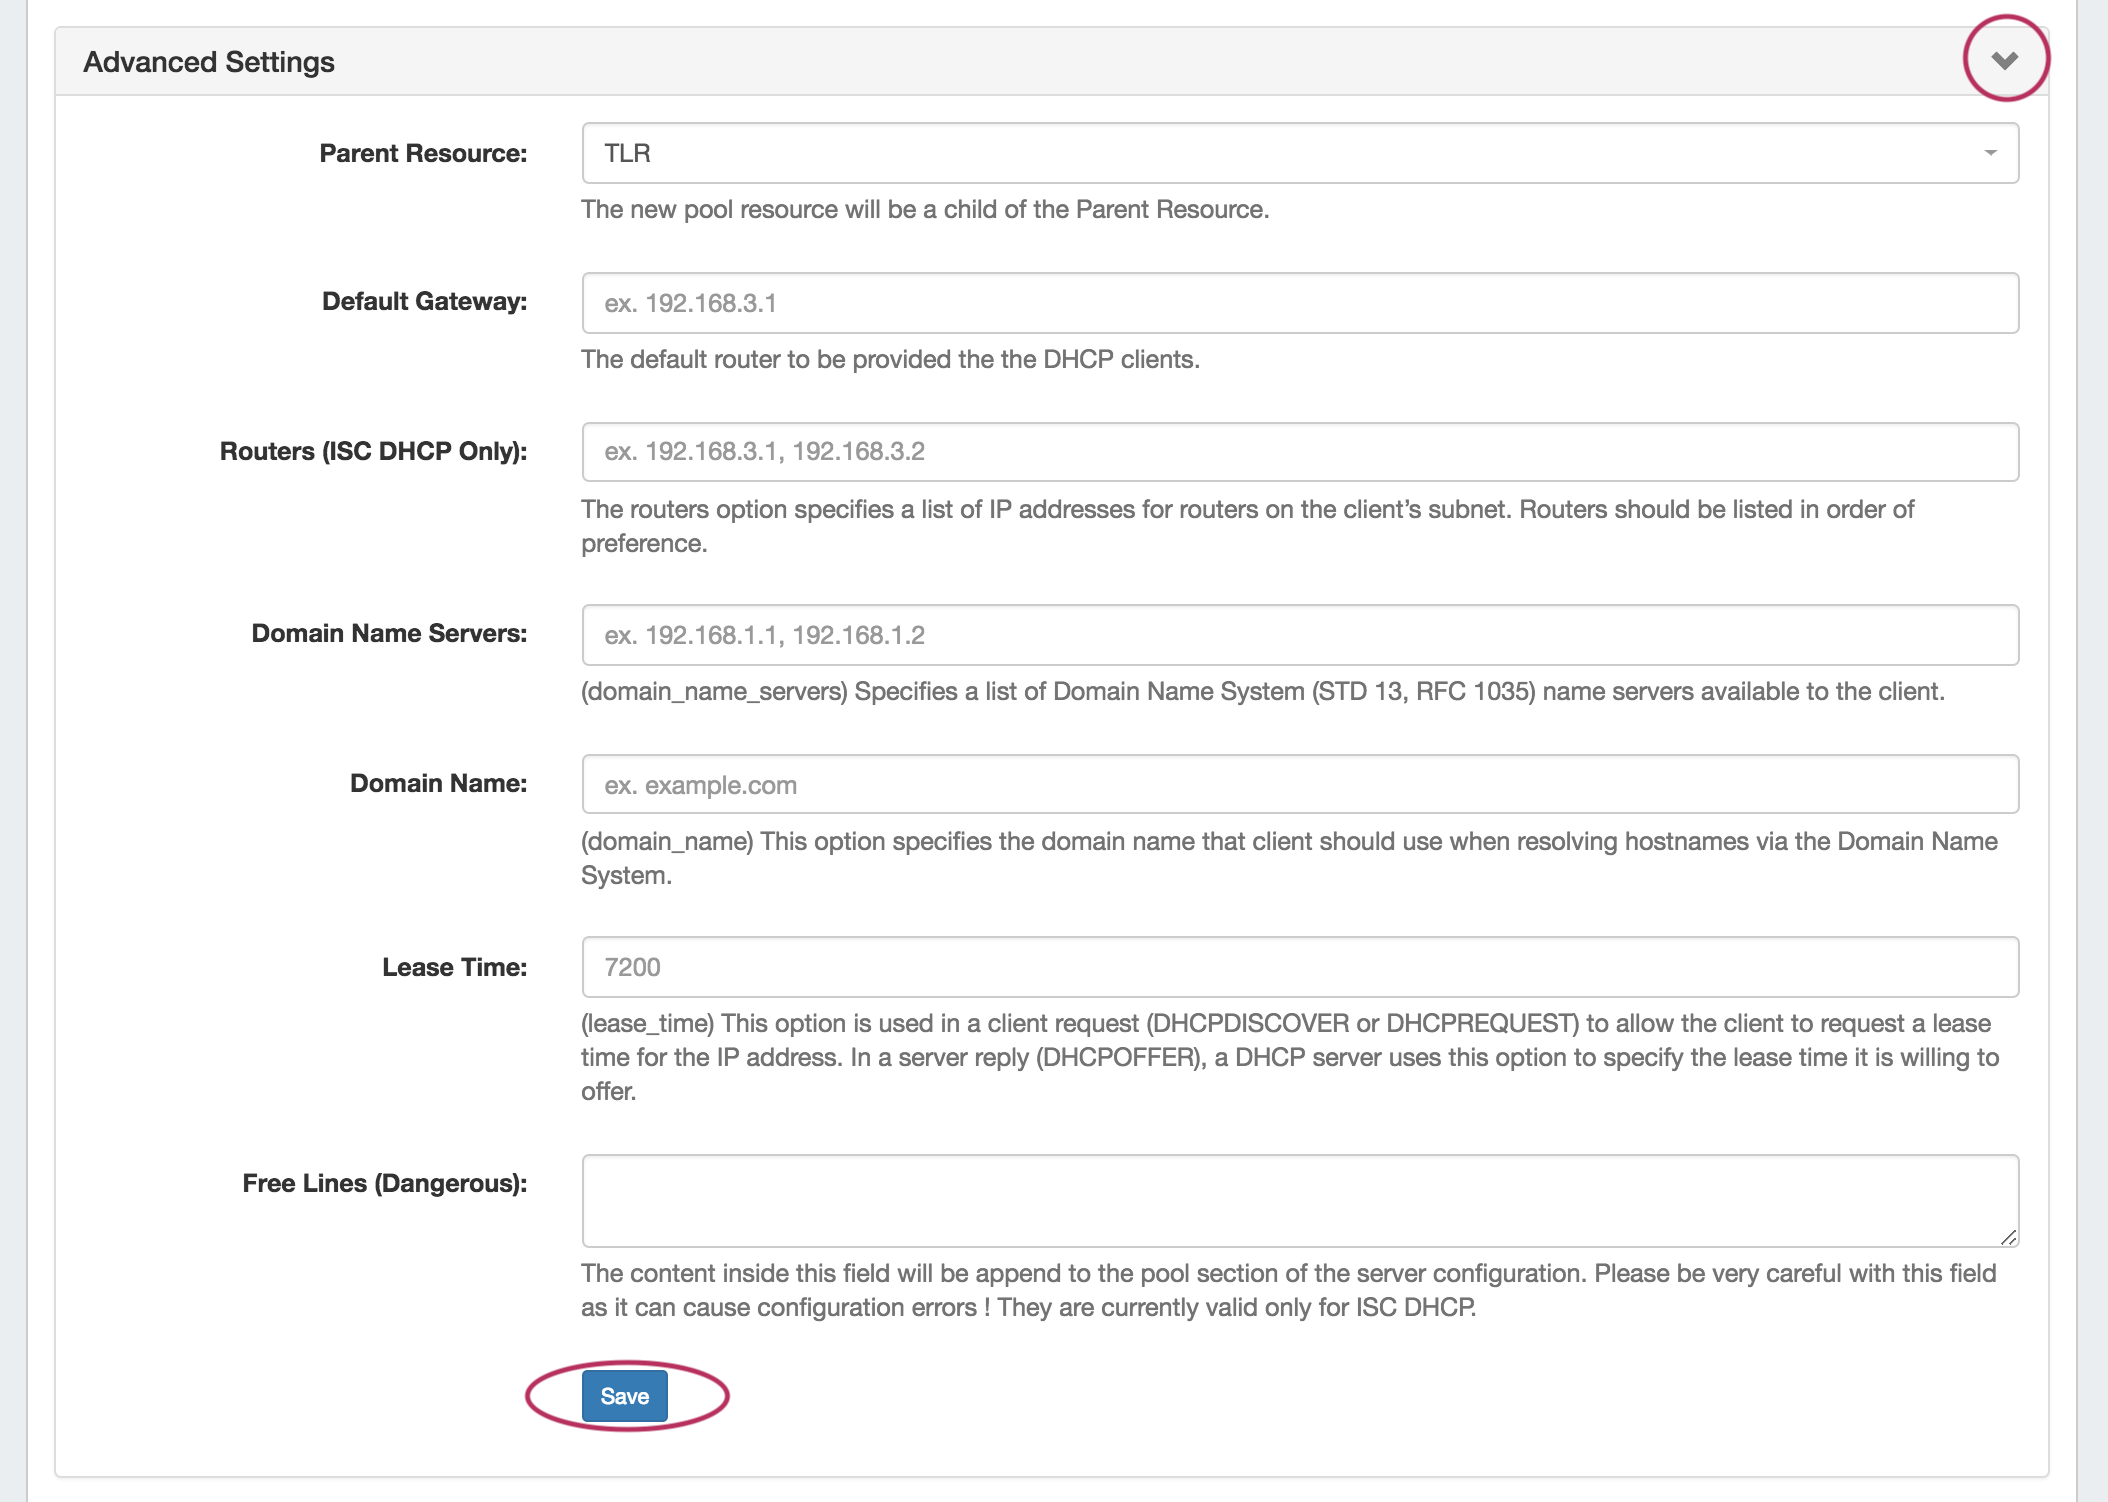Viewport: 2108px width, 1502px height.
Task: Click the lease_time help description text
Action: coord(1288,1057)
